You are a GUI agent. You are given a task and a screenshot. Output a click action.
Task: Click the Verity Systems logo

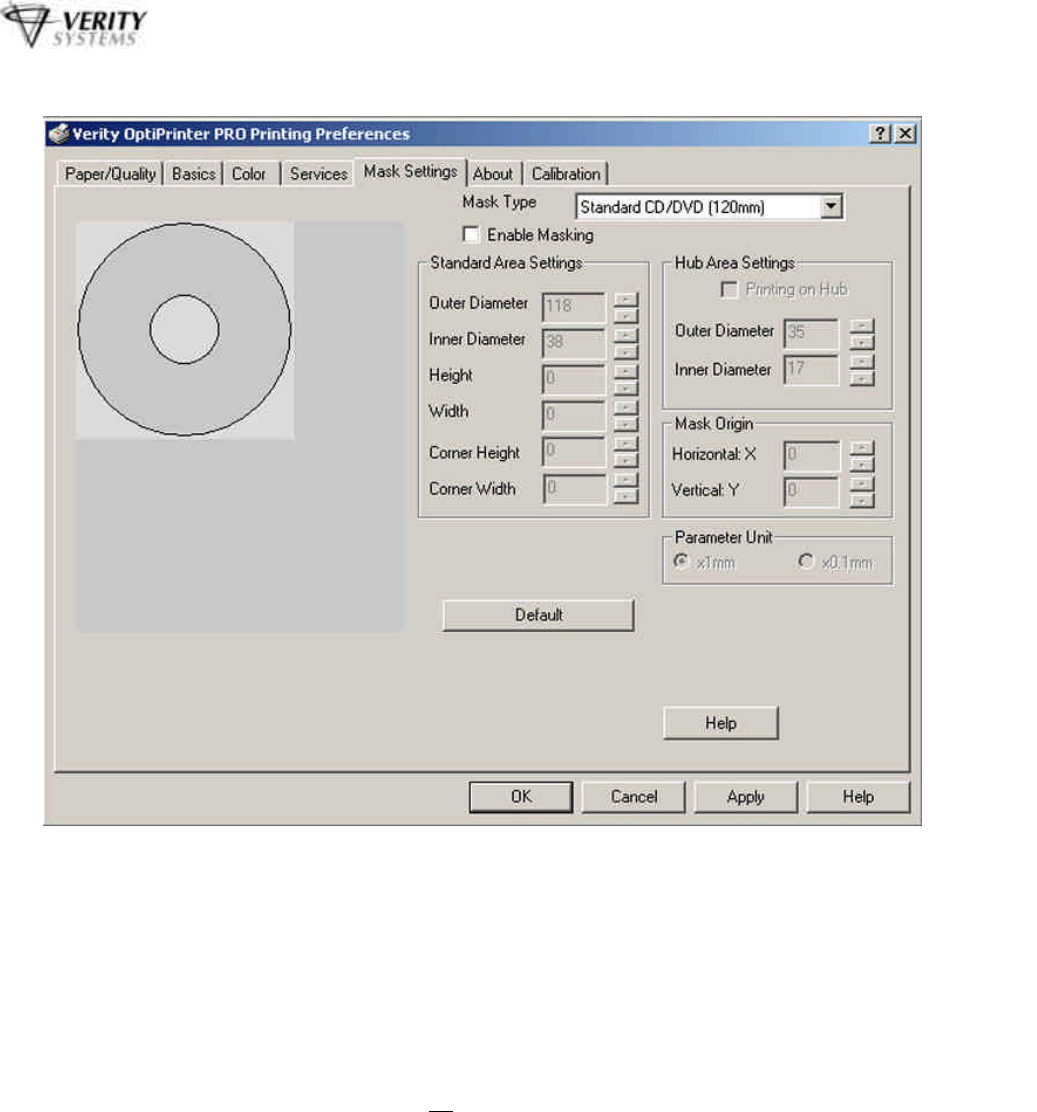[x=74, y=26]
